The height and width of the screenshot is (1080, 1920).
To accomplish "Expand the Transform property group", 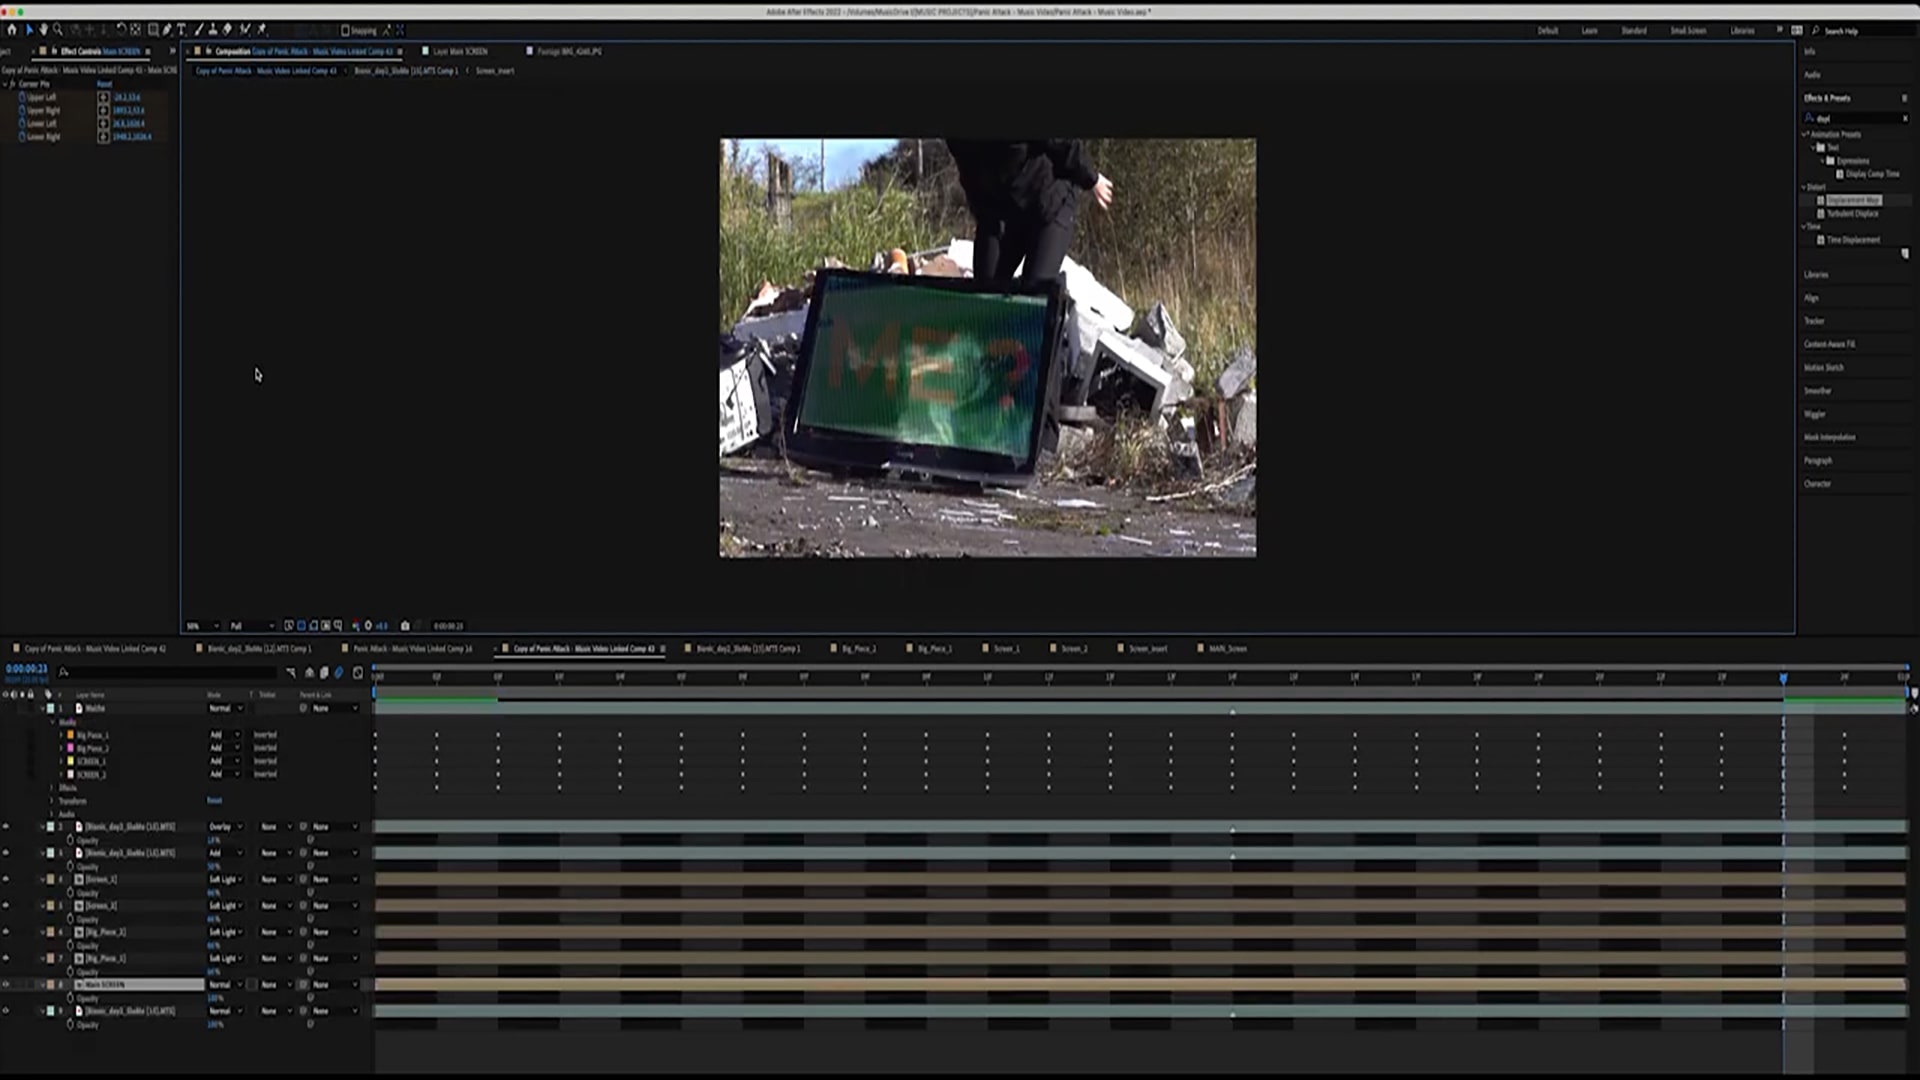I will (52, 801).
